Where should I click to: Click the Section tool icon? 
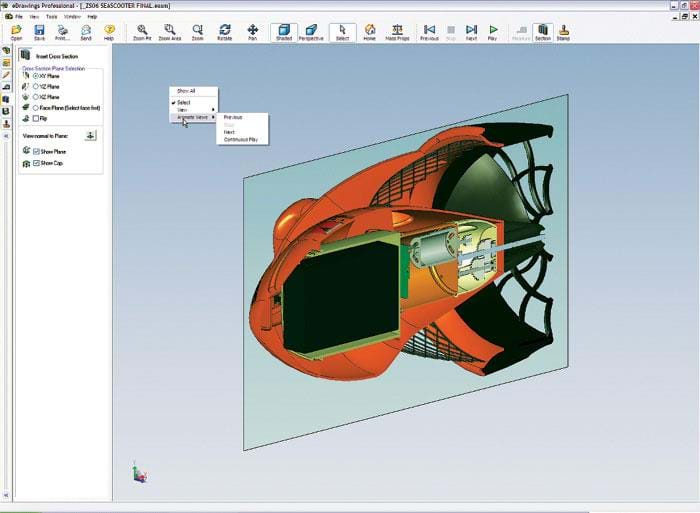click(543, 31)
